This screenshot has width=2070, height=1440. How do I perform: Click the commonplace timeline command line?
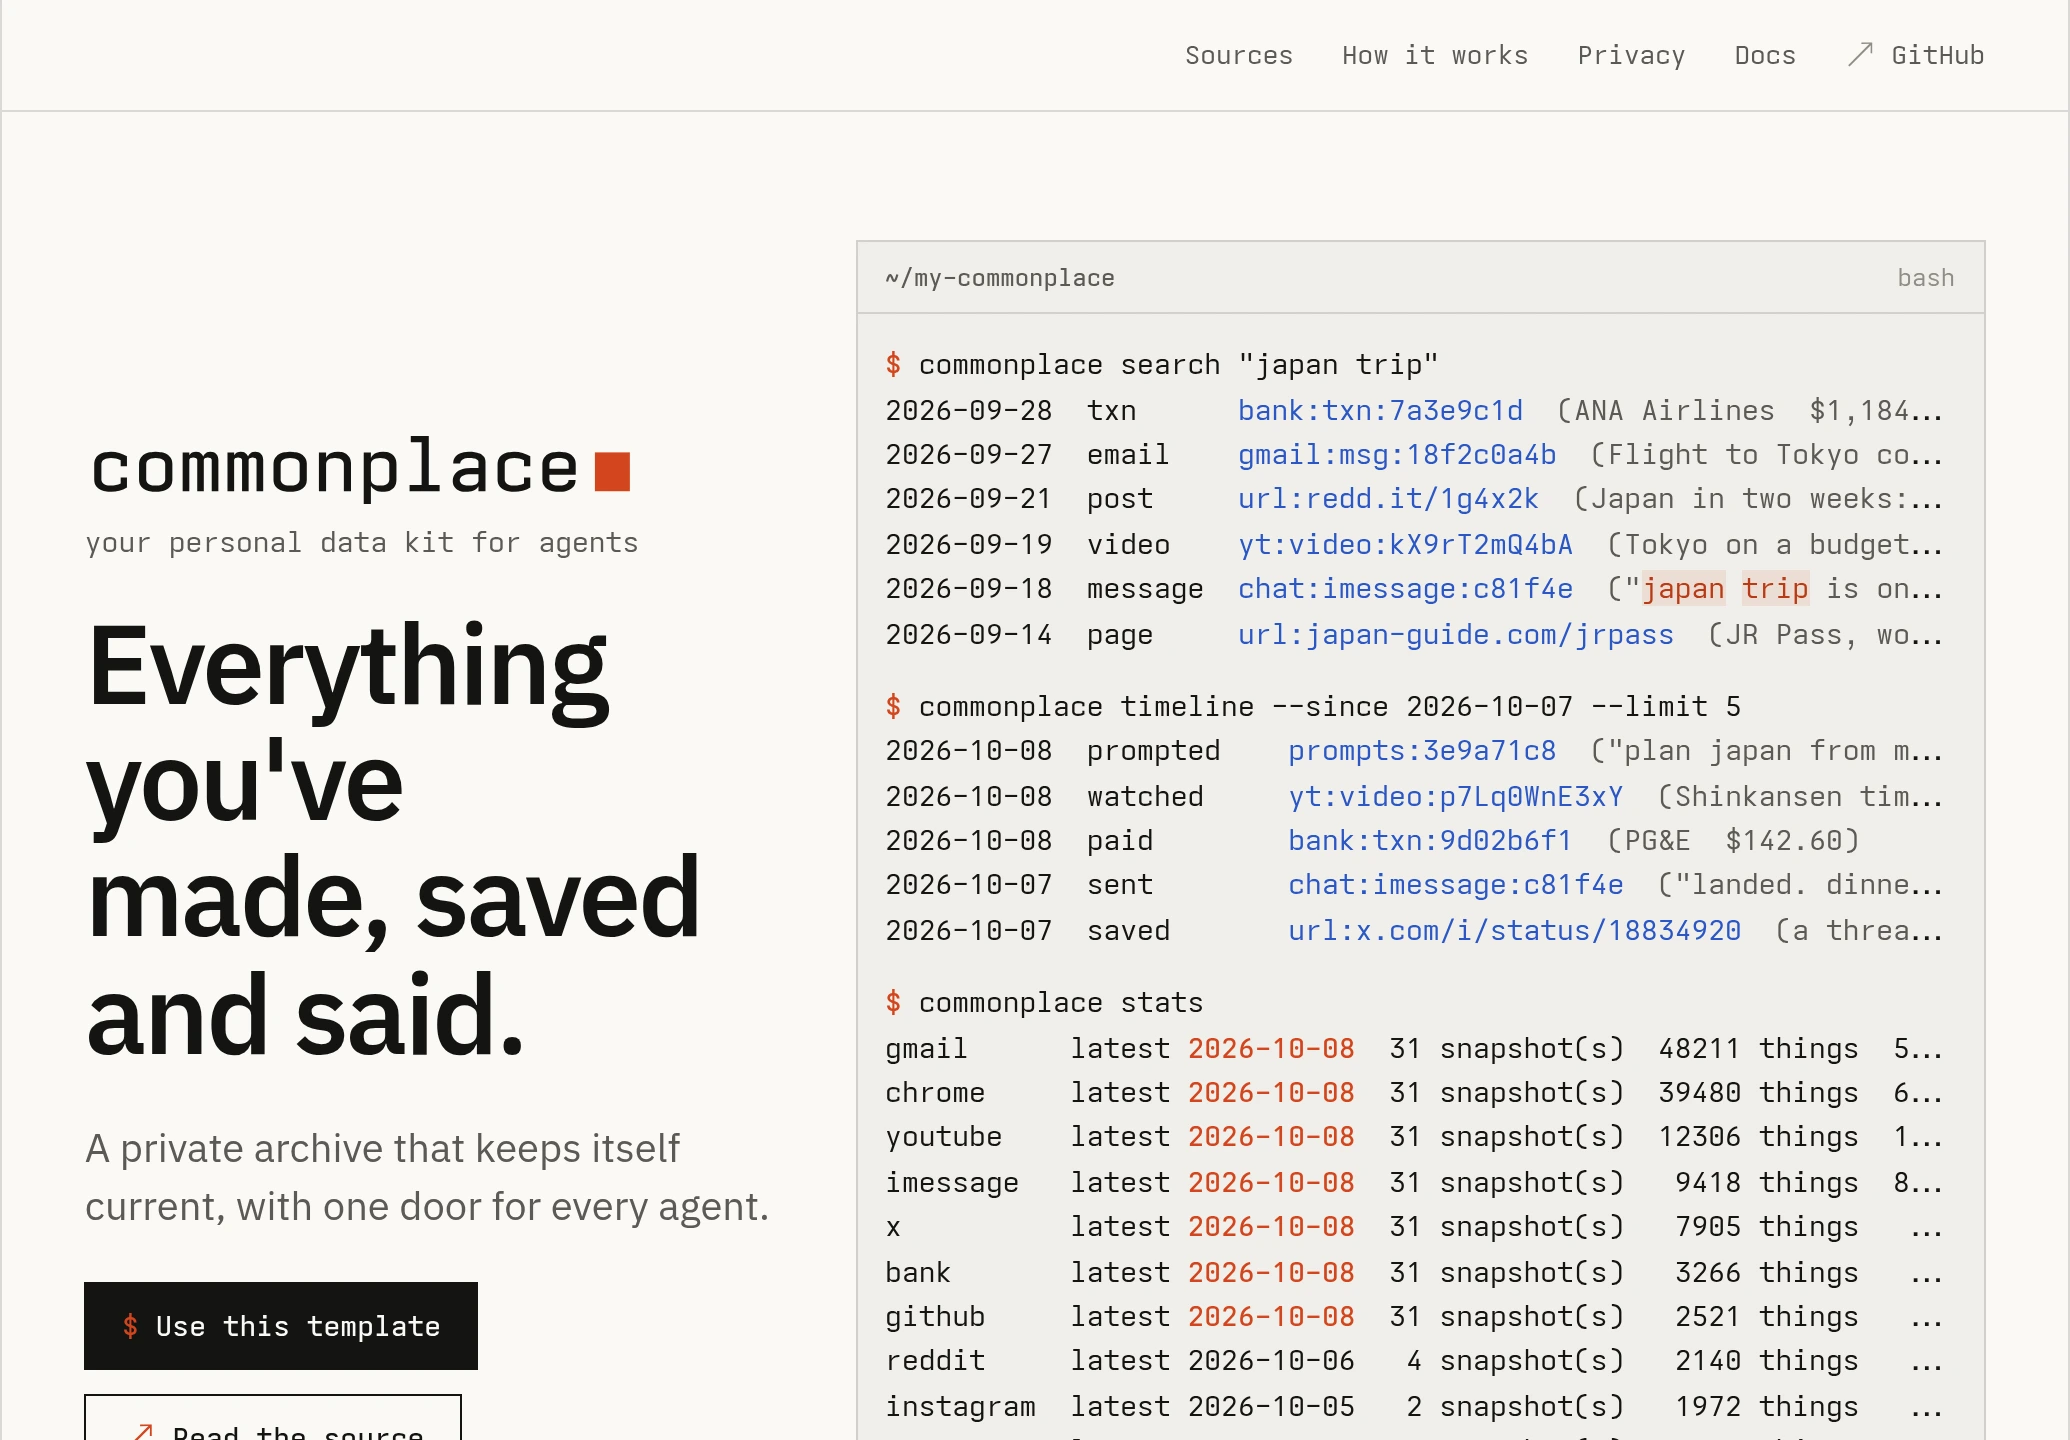tap(1330, 707)
